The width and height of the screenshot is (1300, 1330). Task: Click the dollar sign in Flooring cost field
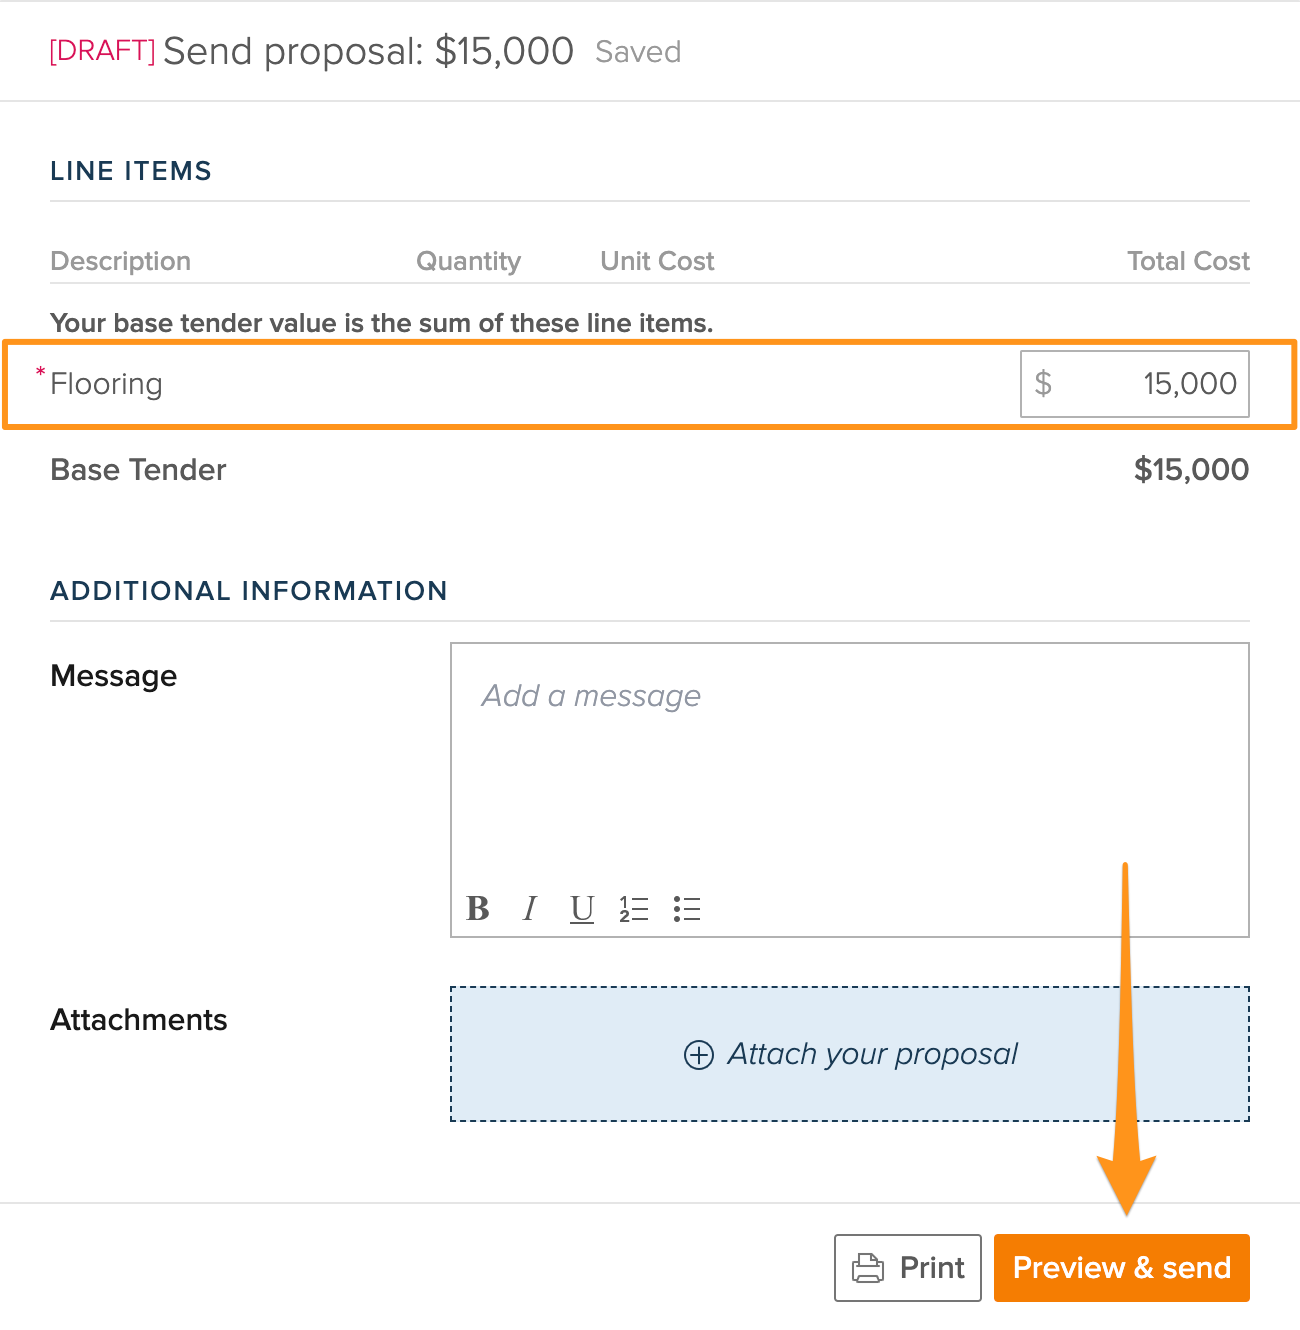[1043, 383]
